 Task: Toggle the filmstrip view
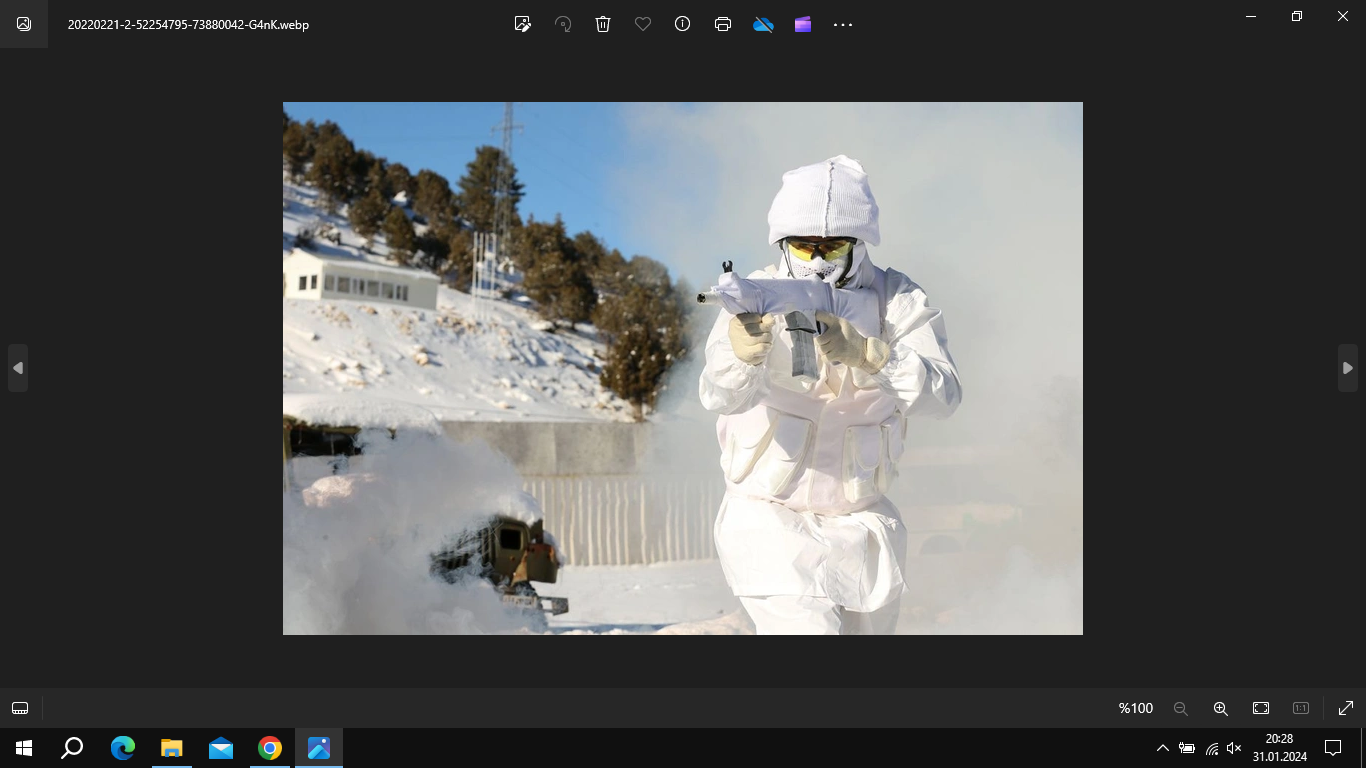click(19, 708)
